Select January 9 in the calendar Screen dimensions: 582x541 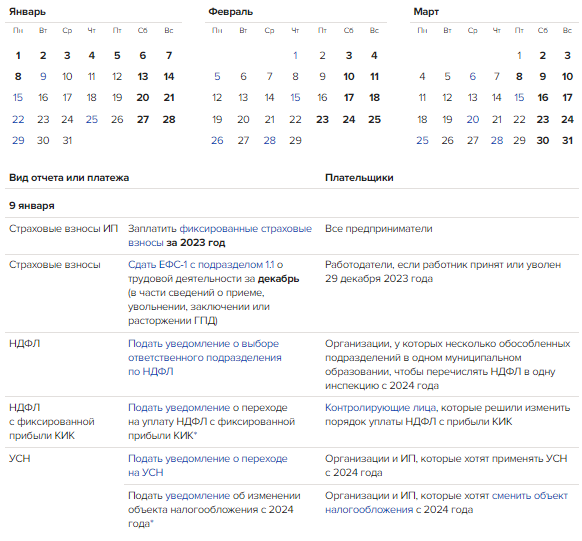point(43,76)
